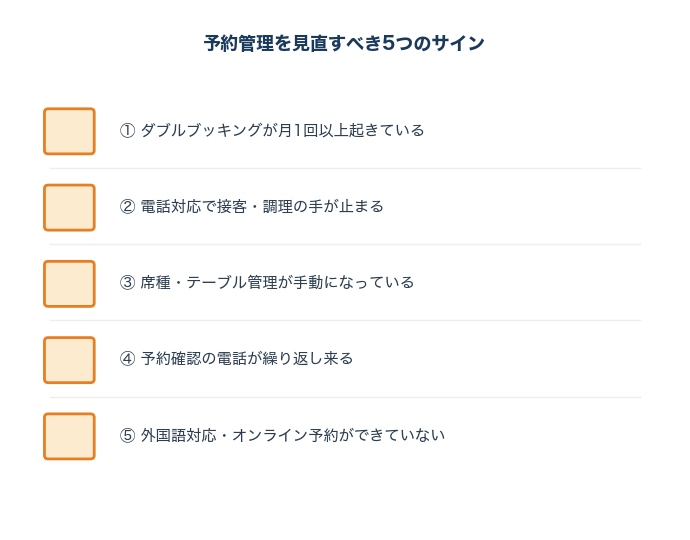This screenshot has height=540, width=690.
Task: Click the circled number ④ marker
Action: coord(127,359)
